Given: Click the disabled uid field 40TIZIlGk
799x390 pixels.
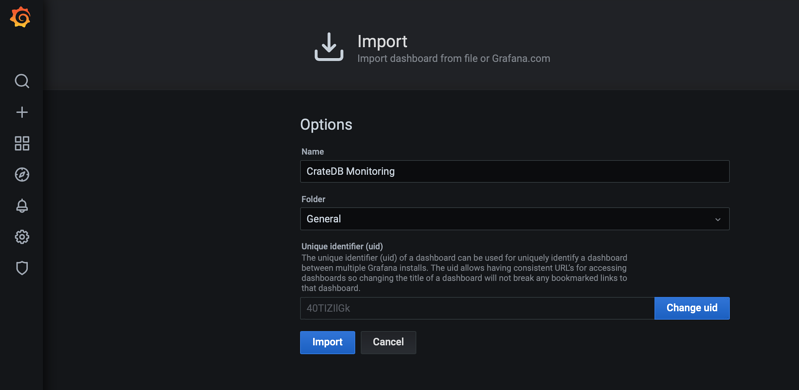Looking at the screenshot, I should tap(477, 308).
